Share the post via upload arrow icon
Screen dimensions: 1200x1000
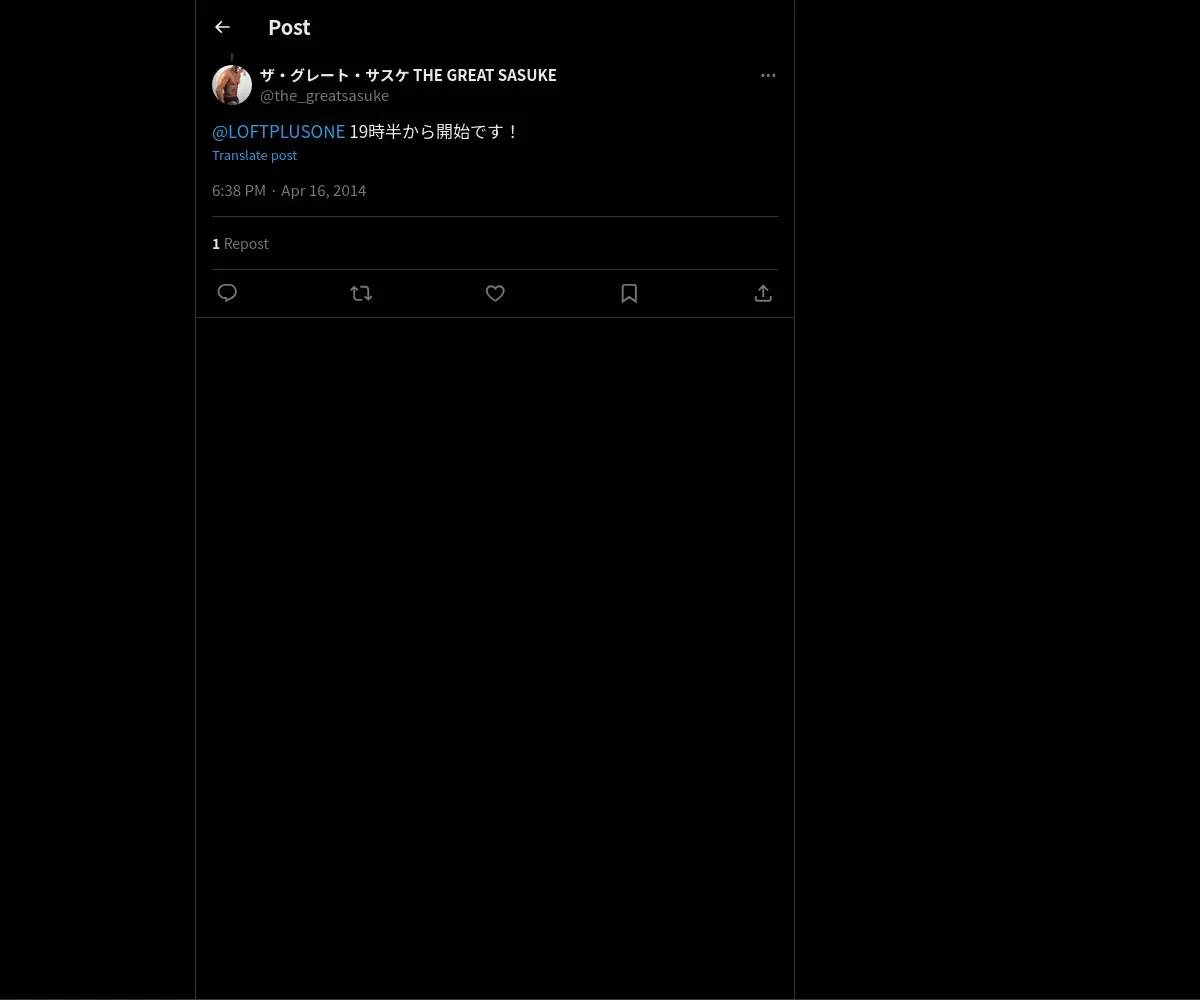(x=763, y=293)
